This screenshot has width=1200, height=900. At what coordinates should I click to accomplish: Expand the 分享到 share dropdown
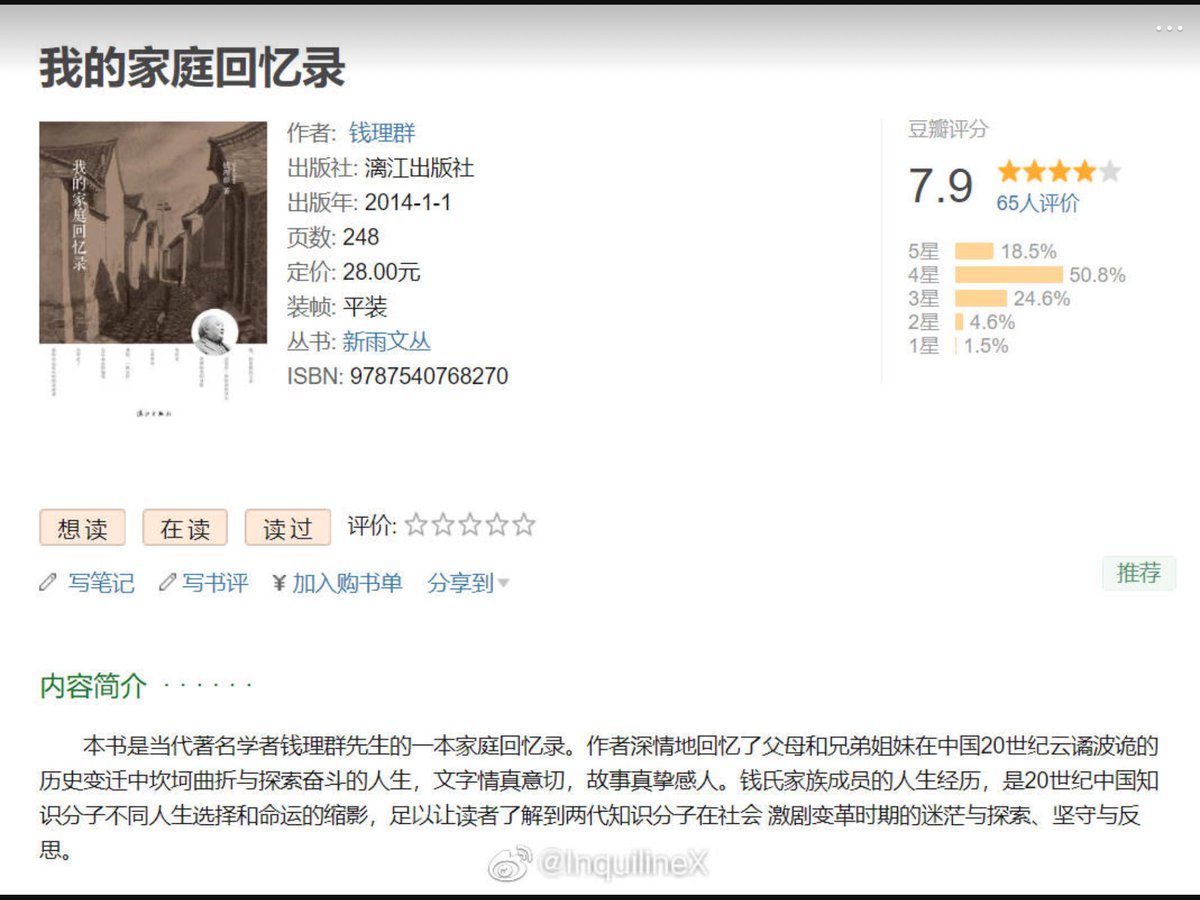pyautogui.click(x=468, y=583)
